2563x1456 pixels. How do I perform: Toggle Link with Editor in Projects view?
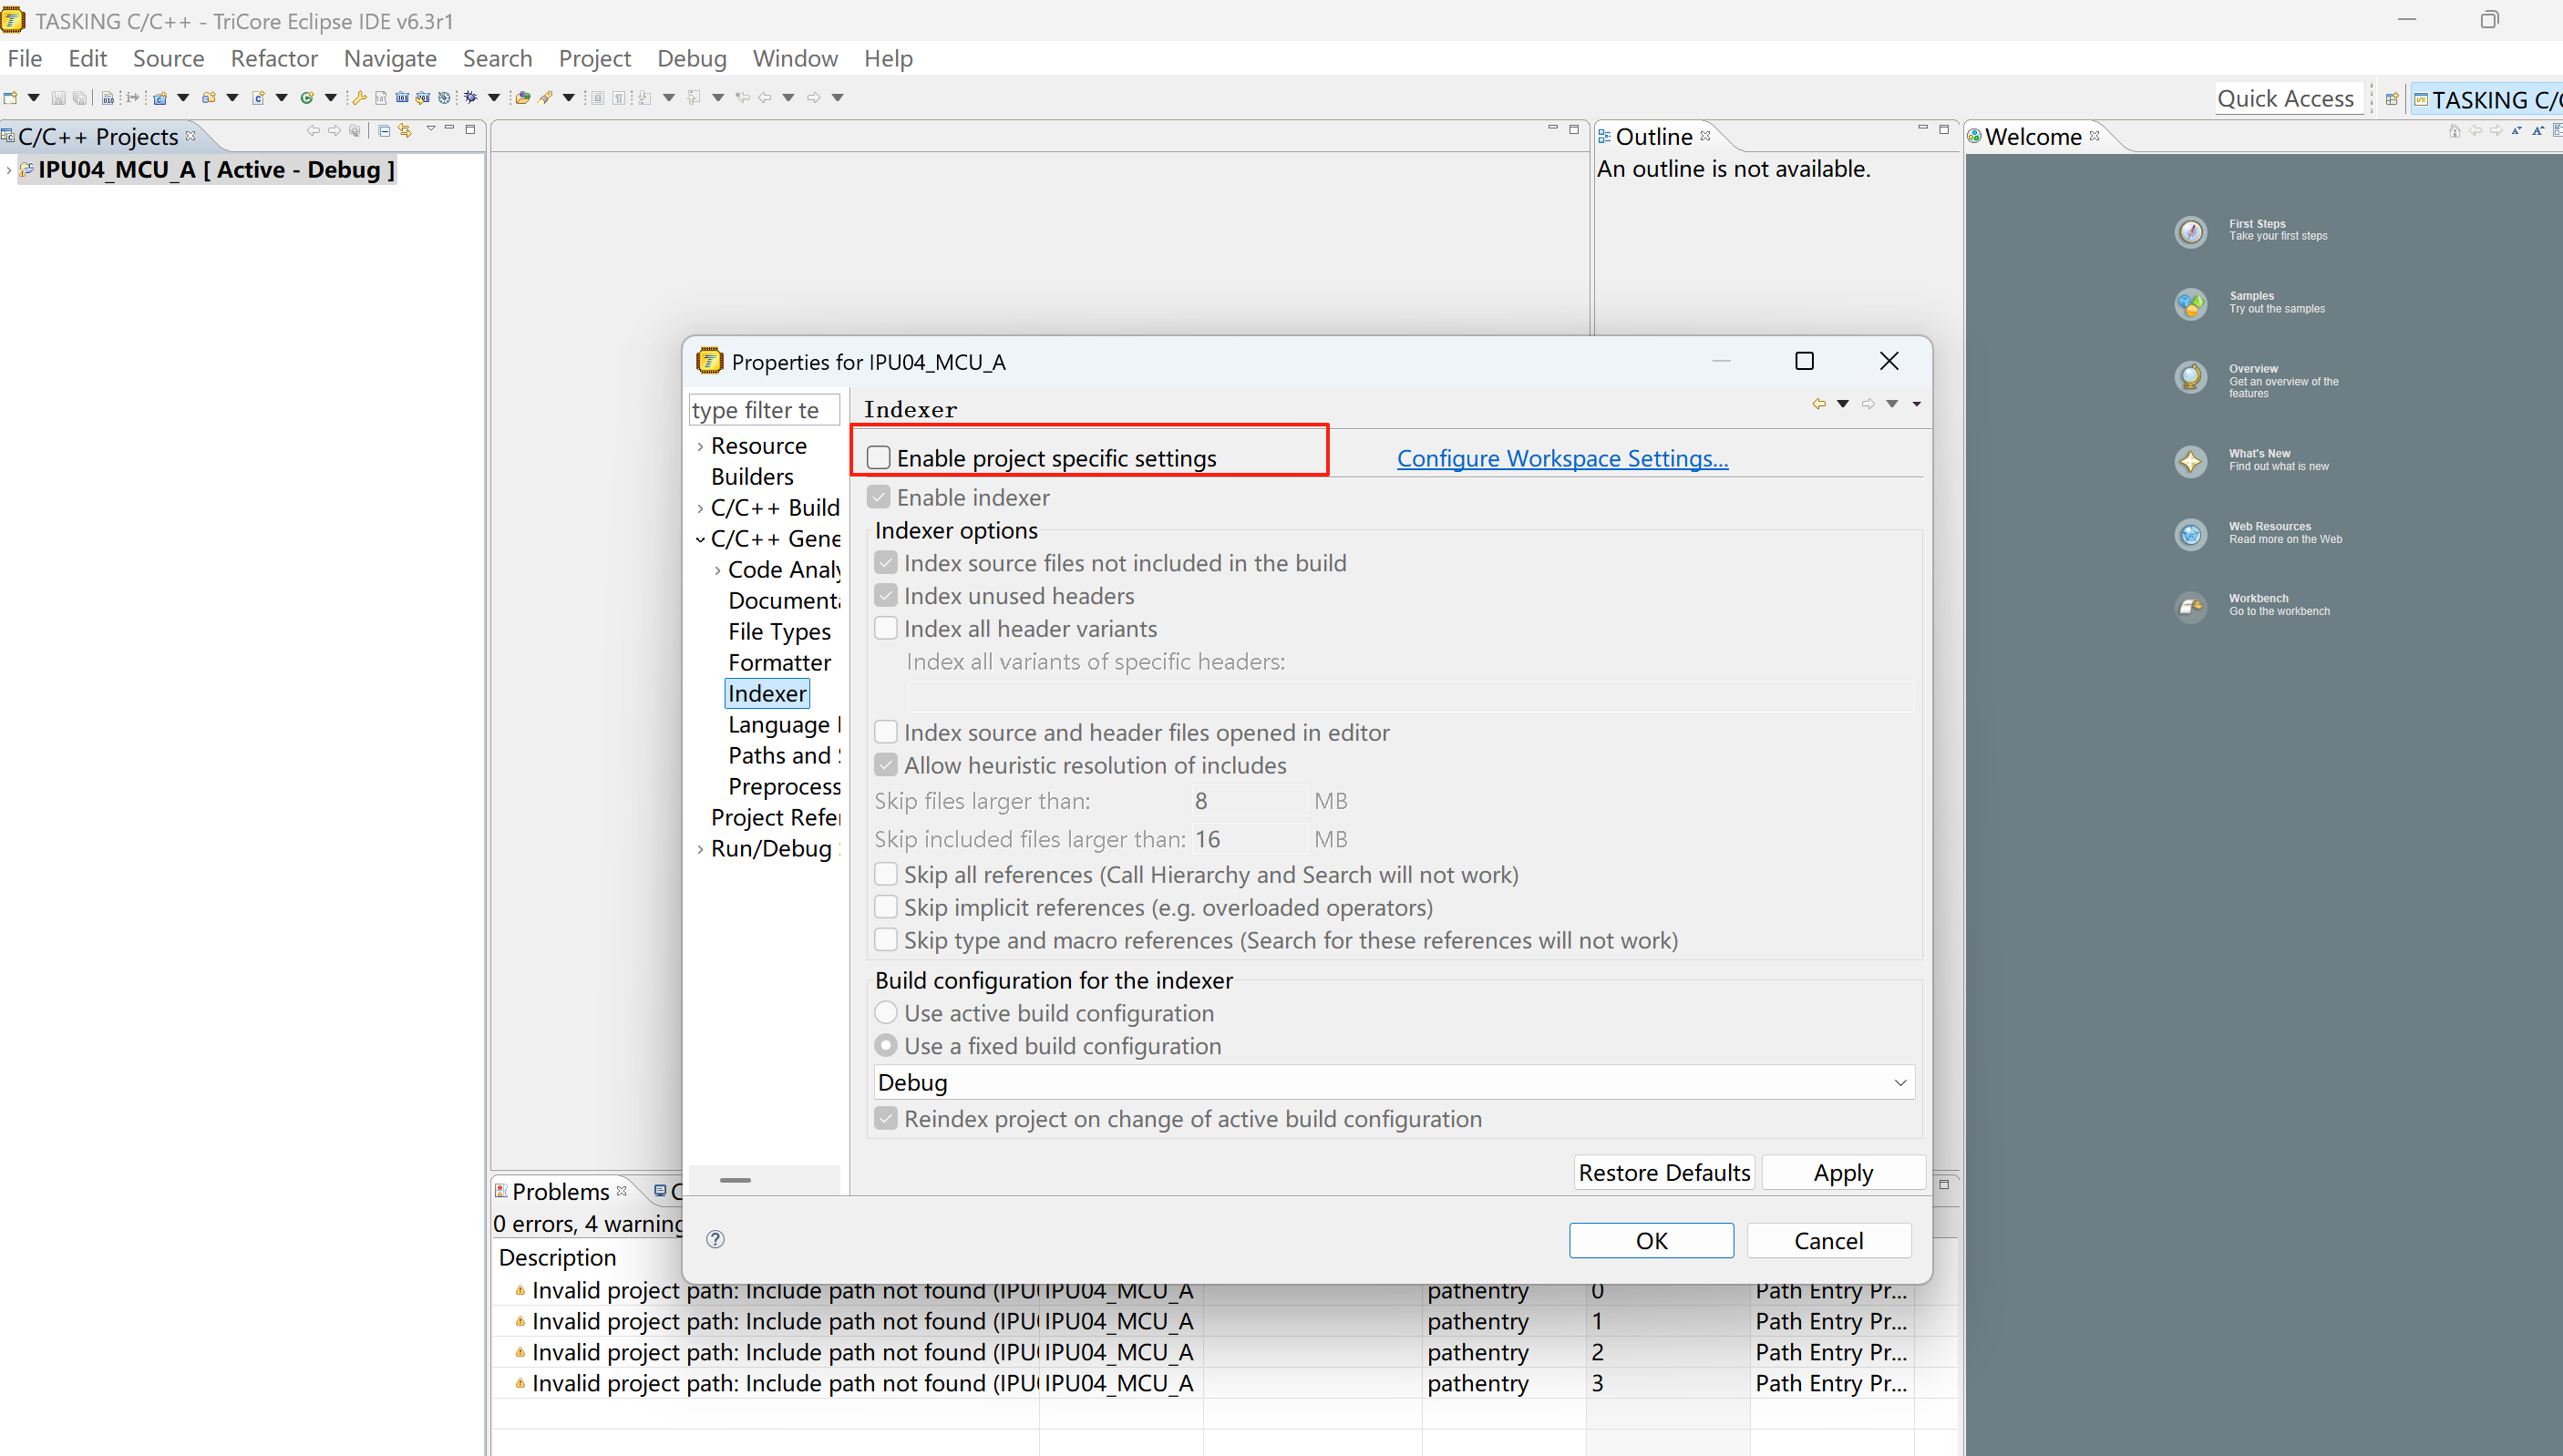tap(405, 130)
